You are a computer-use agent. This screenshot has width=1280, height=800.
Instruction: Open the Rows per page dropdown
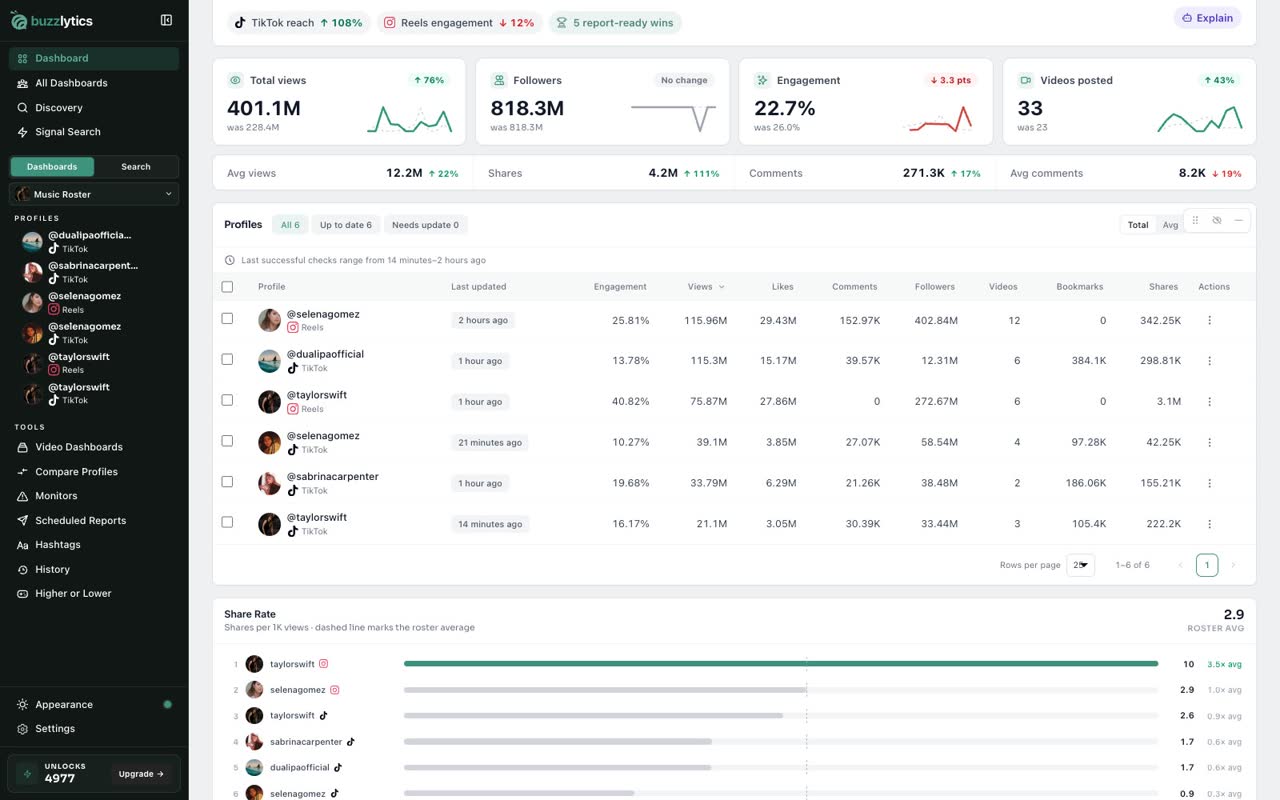pyautogui.click(x=1080, y=565)
